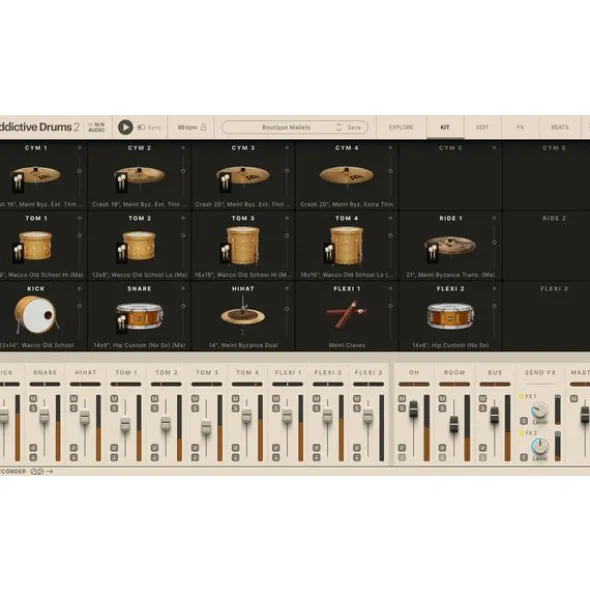Solo the TOM 1 mixer channel
590x591 pixels.
[114, 408]
